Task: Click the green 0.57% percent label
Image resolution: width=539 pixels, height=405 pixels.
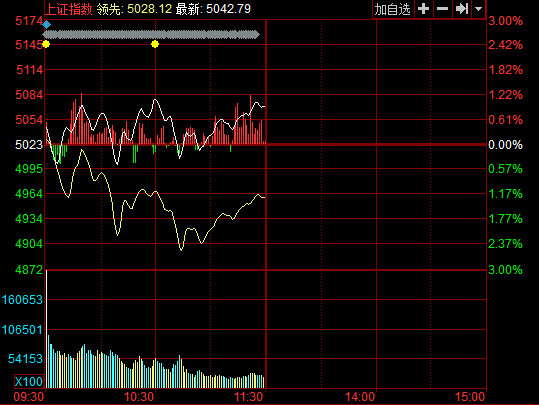Action: 505,169
